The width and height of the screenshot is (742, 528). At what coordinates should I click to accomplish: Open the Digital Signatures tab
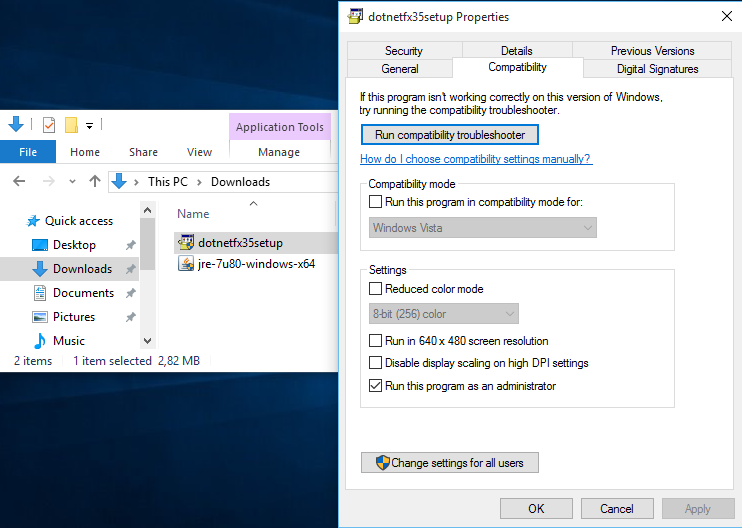[657, 69]
